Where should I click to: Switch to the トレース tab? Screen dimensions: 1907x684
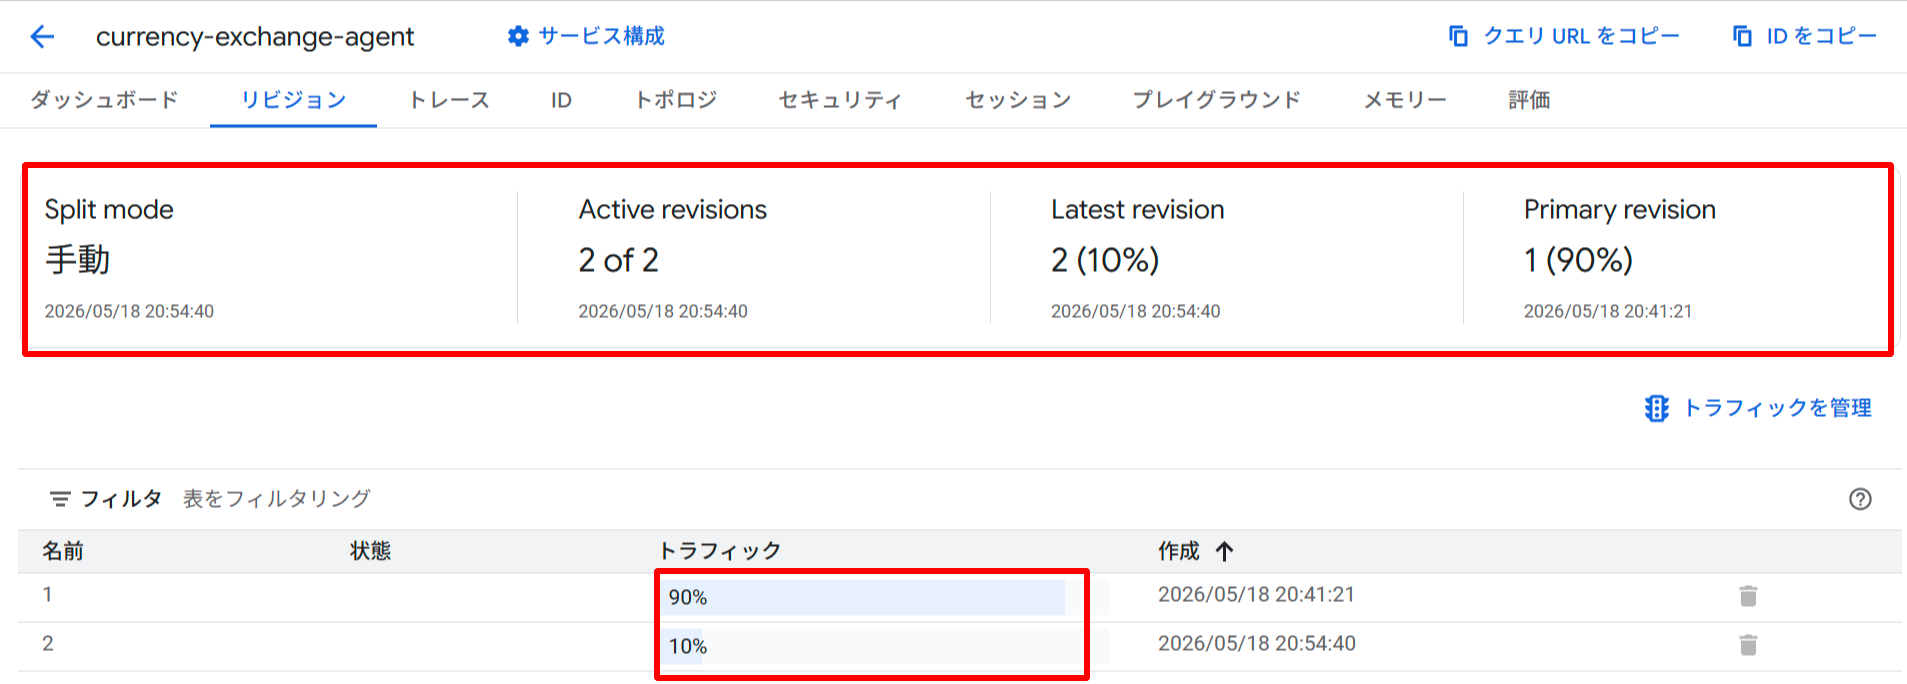coord(449,100)
